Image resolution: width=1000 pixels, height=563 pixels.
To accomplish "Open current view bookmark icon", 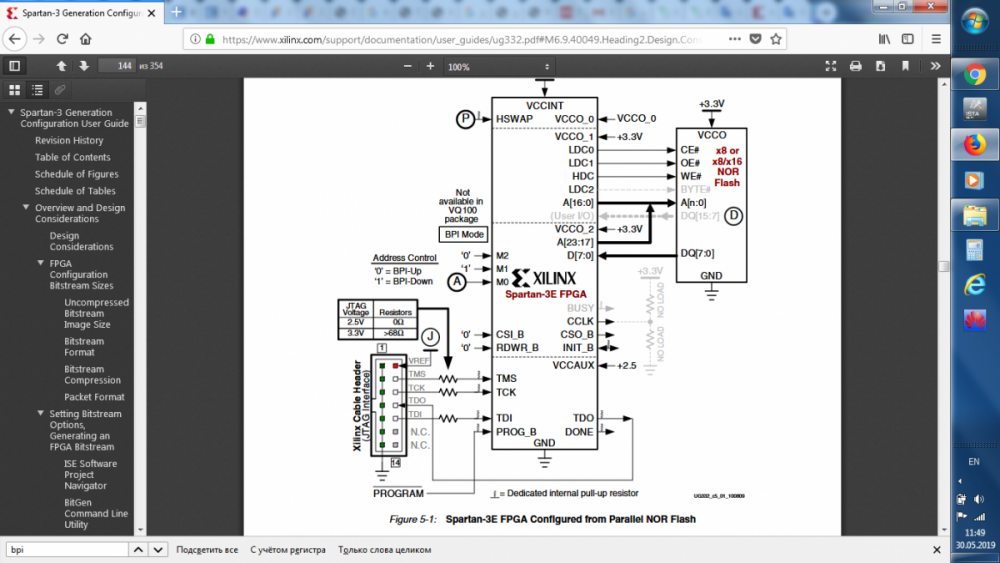I will (x=905, y=66).
